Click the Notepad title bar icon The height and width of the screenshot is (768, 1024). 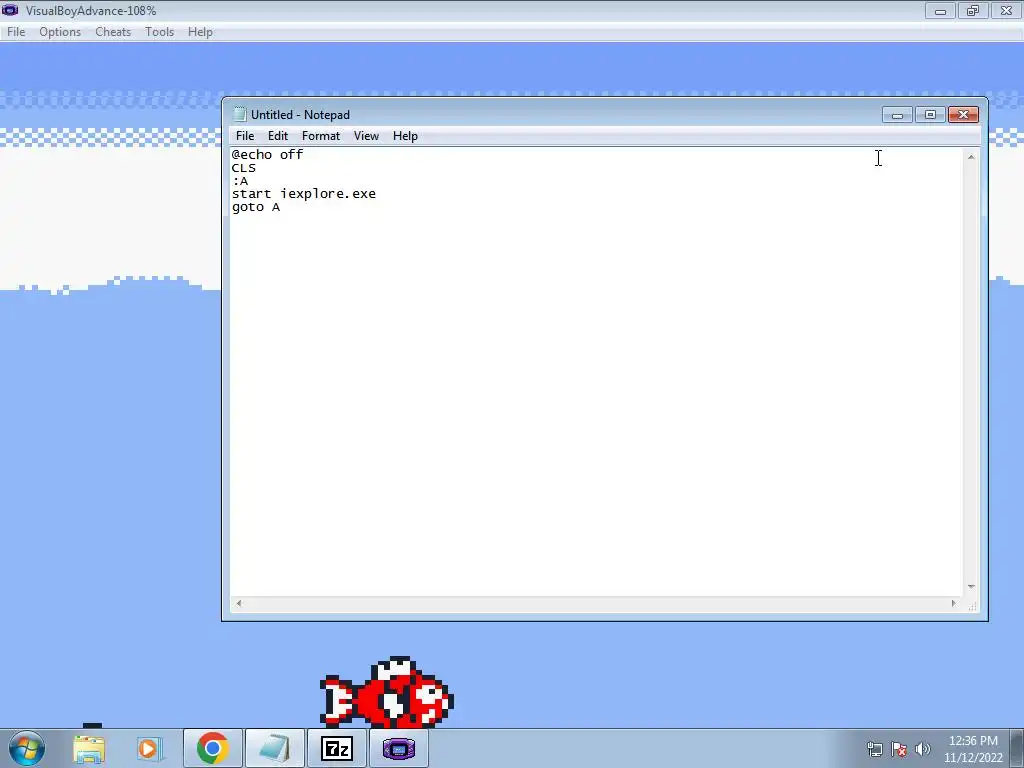coord(240,114)
